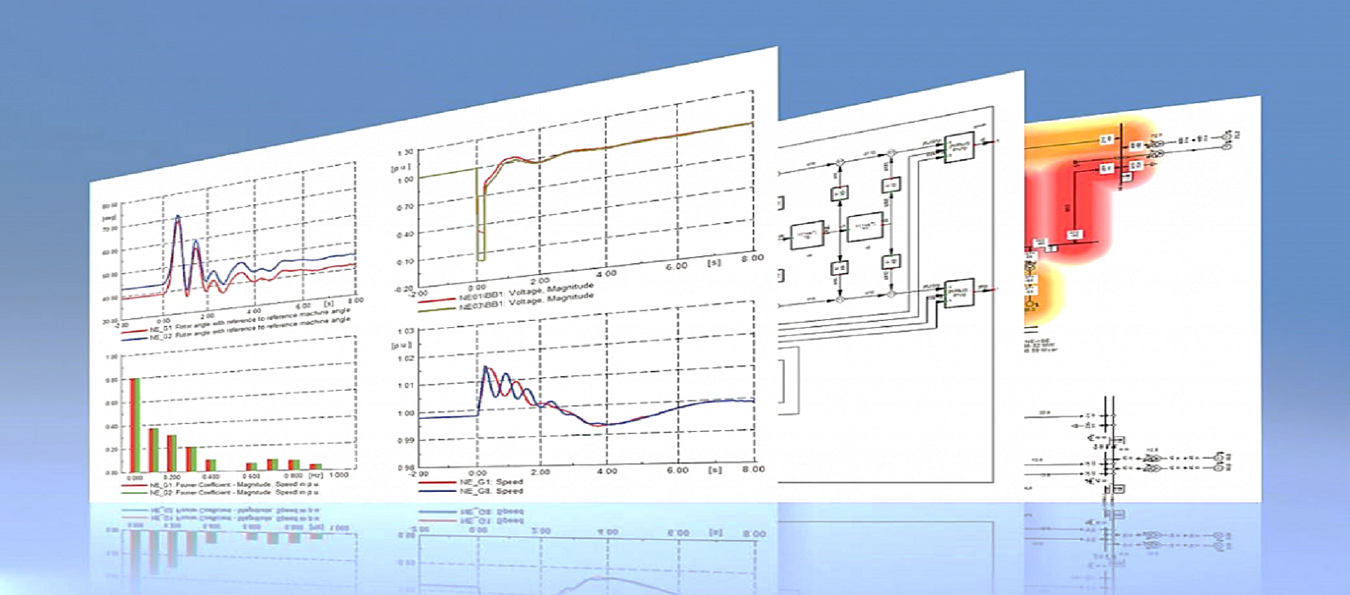1350x595 pixels.
Task: Click the highest peak of the rotor angle curve
Action: (178, 217)
